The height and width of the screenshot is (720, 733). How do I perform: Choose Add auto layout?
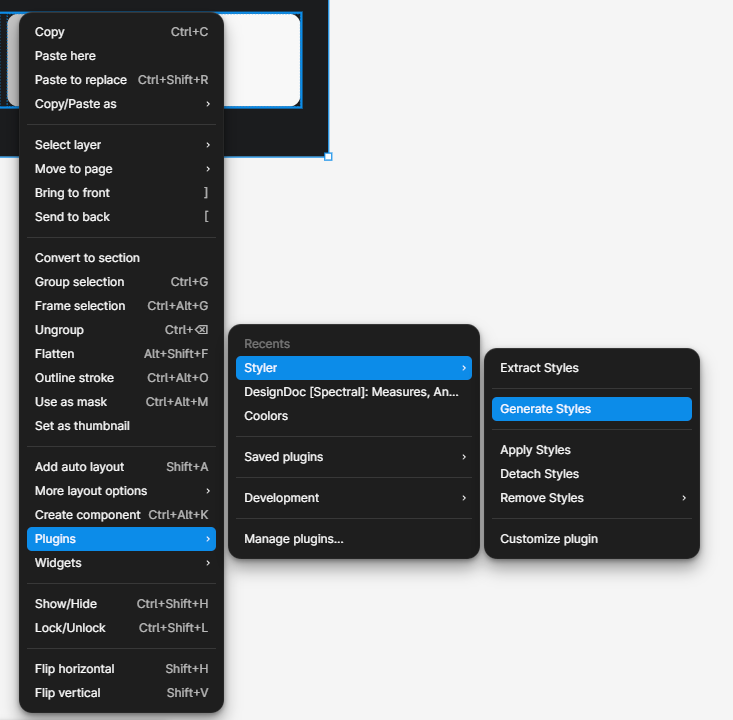click(x=121, y=467)
